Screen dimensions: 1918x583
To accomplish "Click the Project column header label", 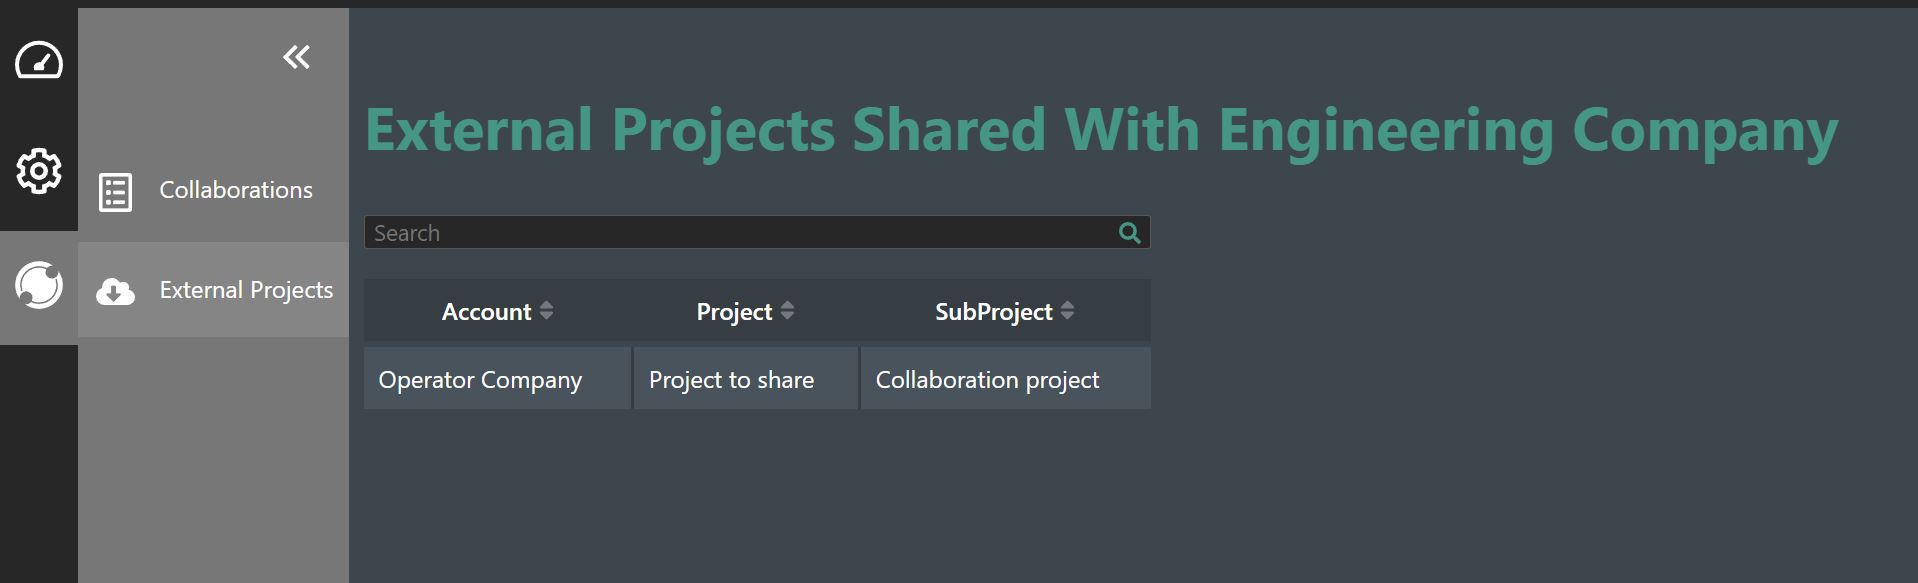I will click(x=733, y=312).
